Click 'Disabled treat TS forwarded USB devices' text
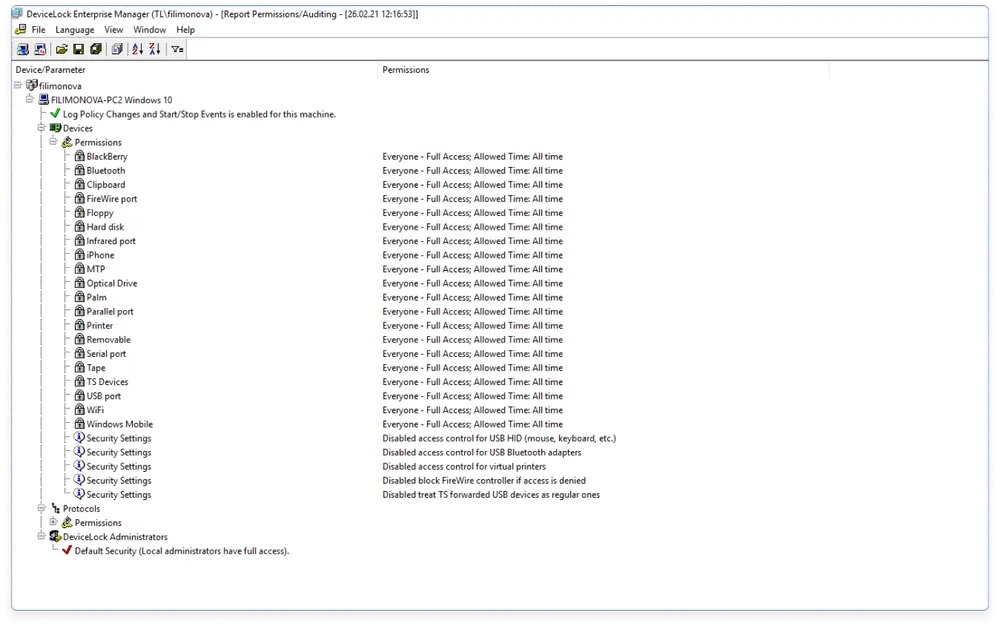 (490, 494)
